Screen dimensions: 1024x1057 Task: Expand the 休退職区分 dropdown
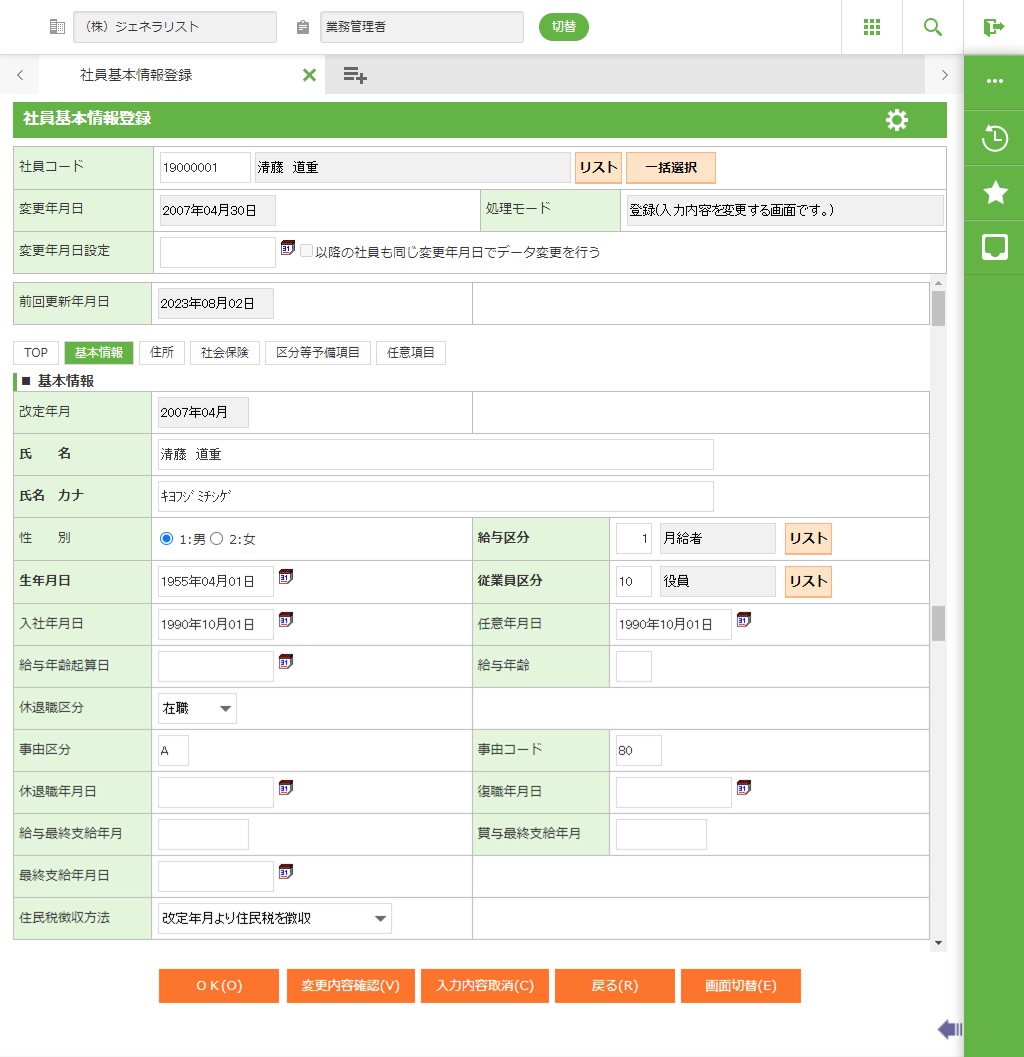pos(197,708)
